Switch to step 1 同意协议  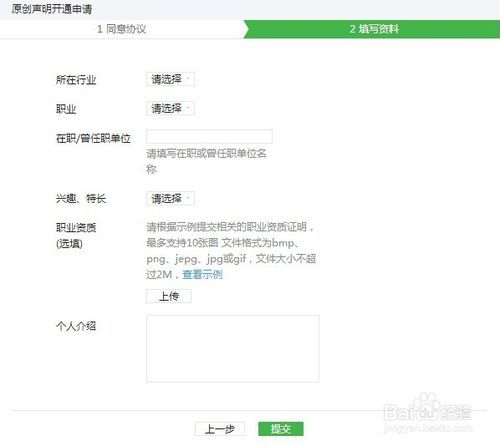[x=122, y=29]
